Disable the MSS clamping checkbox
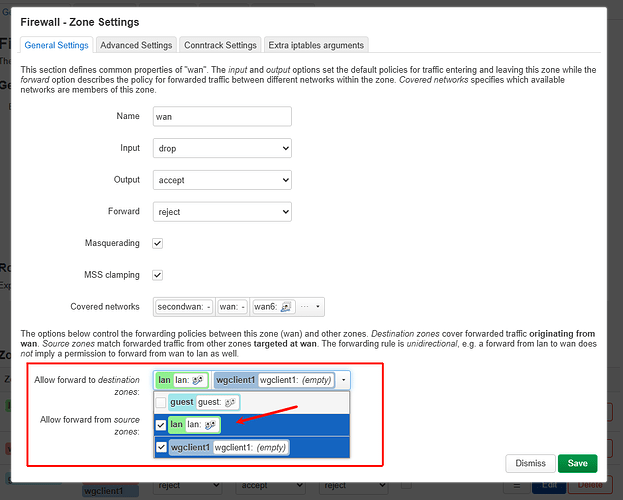The image size is (623, 500). click(x=157, y=275)
